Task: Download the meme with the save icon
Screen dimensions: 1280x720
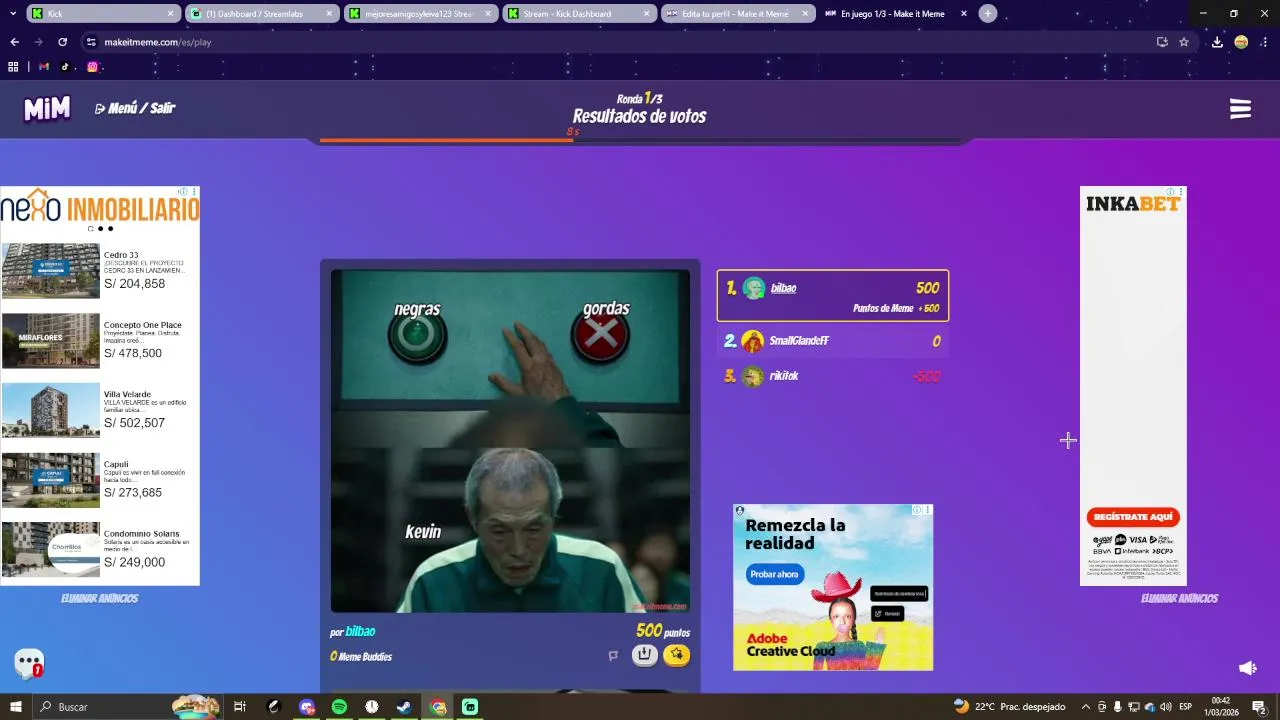Action: pos(645,655)
